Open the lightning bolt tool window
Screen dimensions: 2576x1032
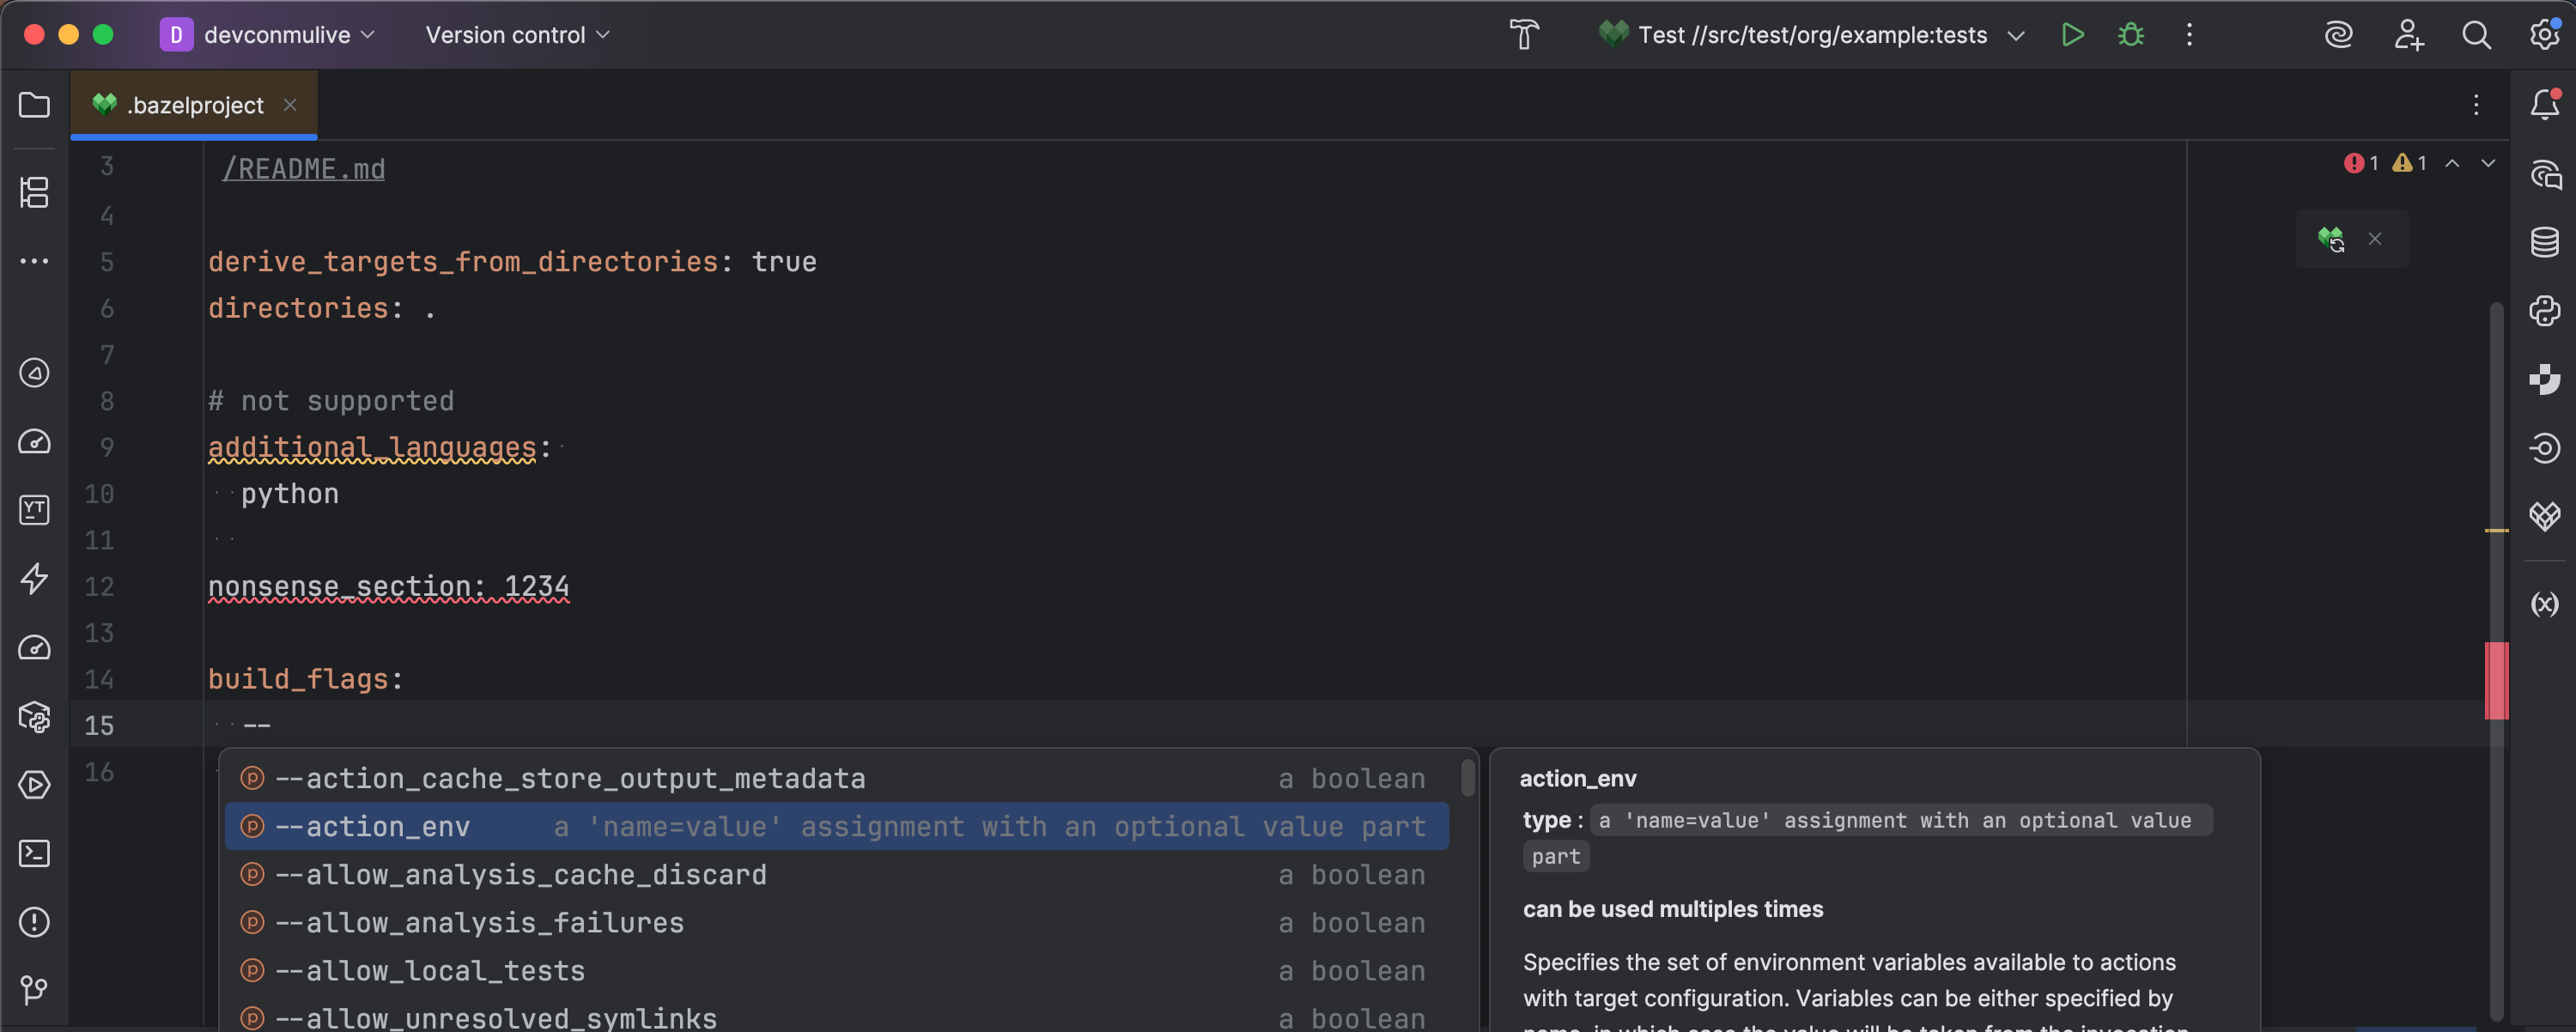34,578
